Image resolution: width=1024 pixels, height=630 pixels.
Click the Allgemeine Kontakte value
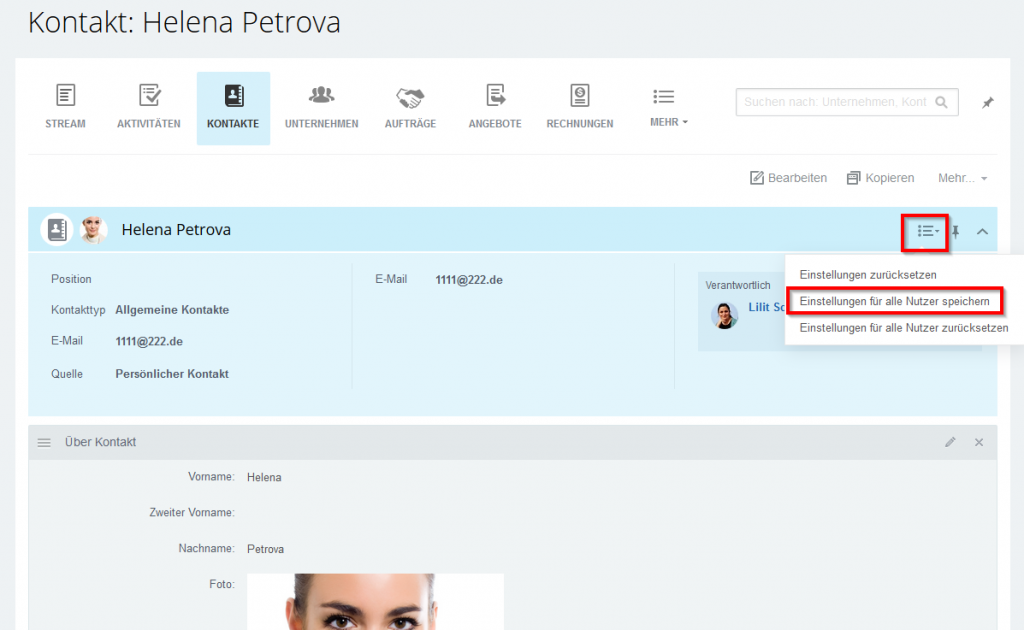point(172,310)
